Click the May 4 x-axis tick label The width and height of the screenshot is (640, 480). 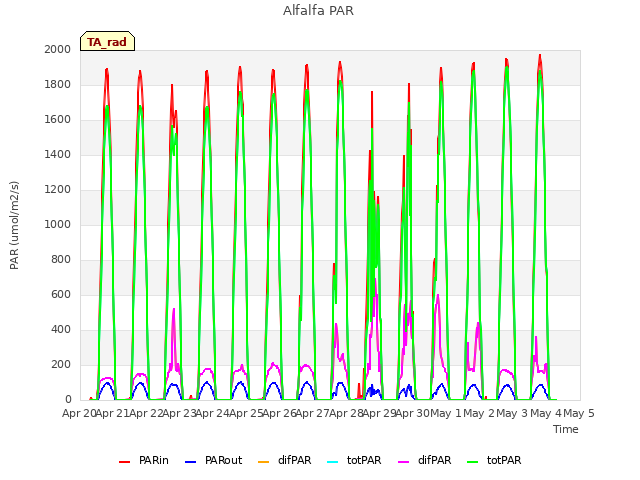coord(545,413)
